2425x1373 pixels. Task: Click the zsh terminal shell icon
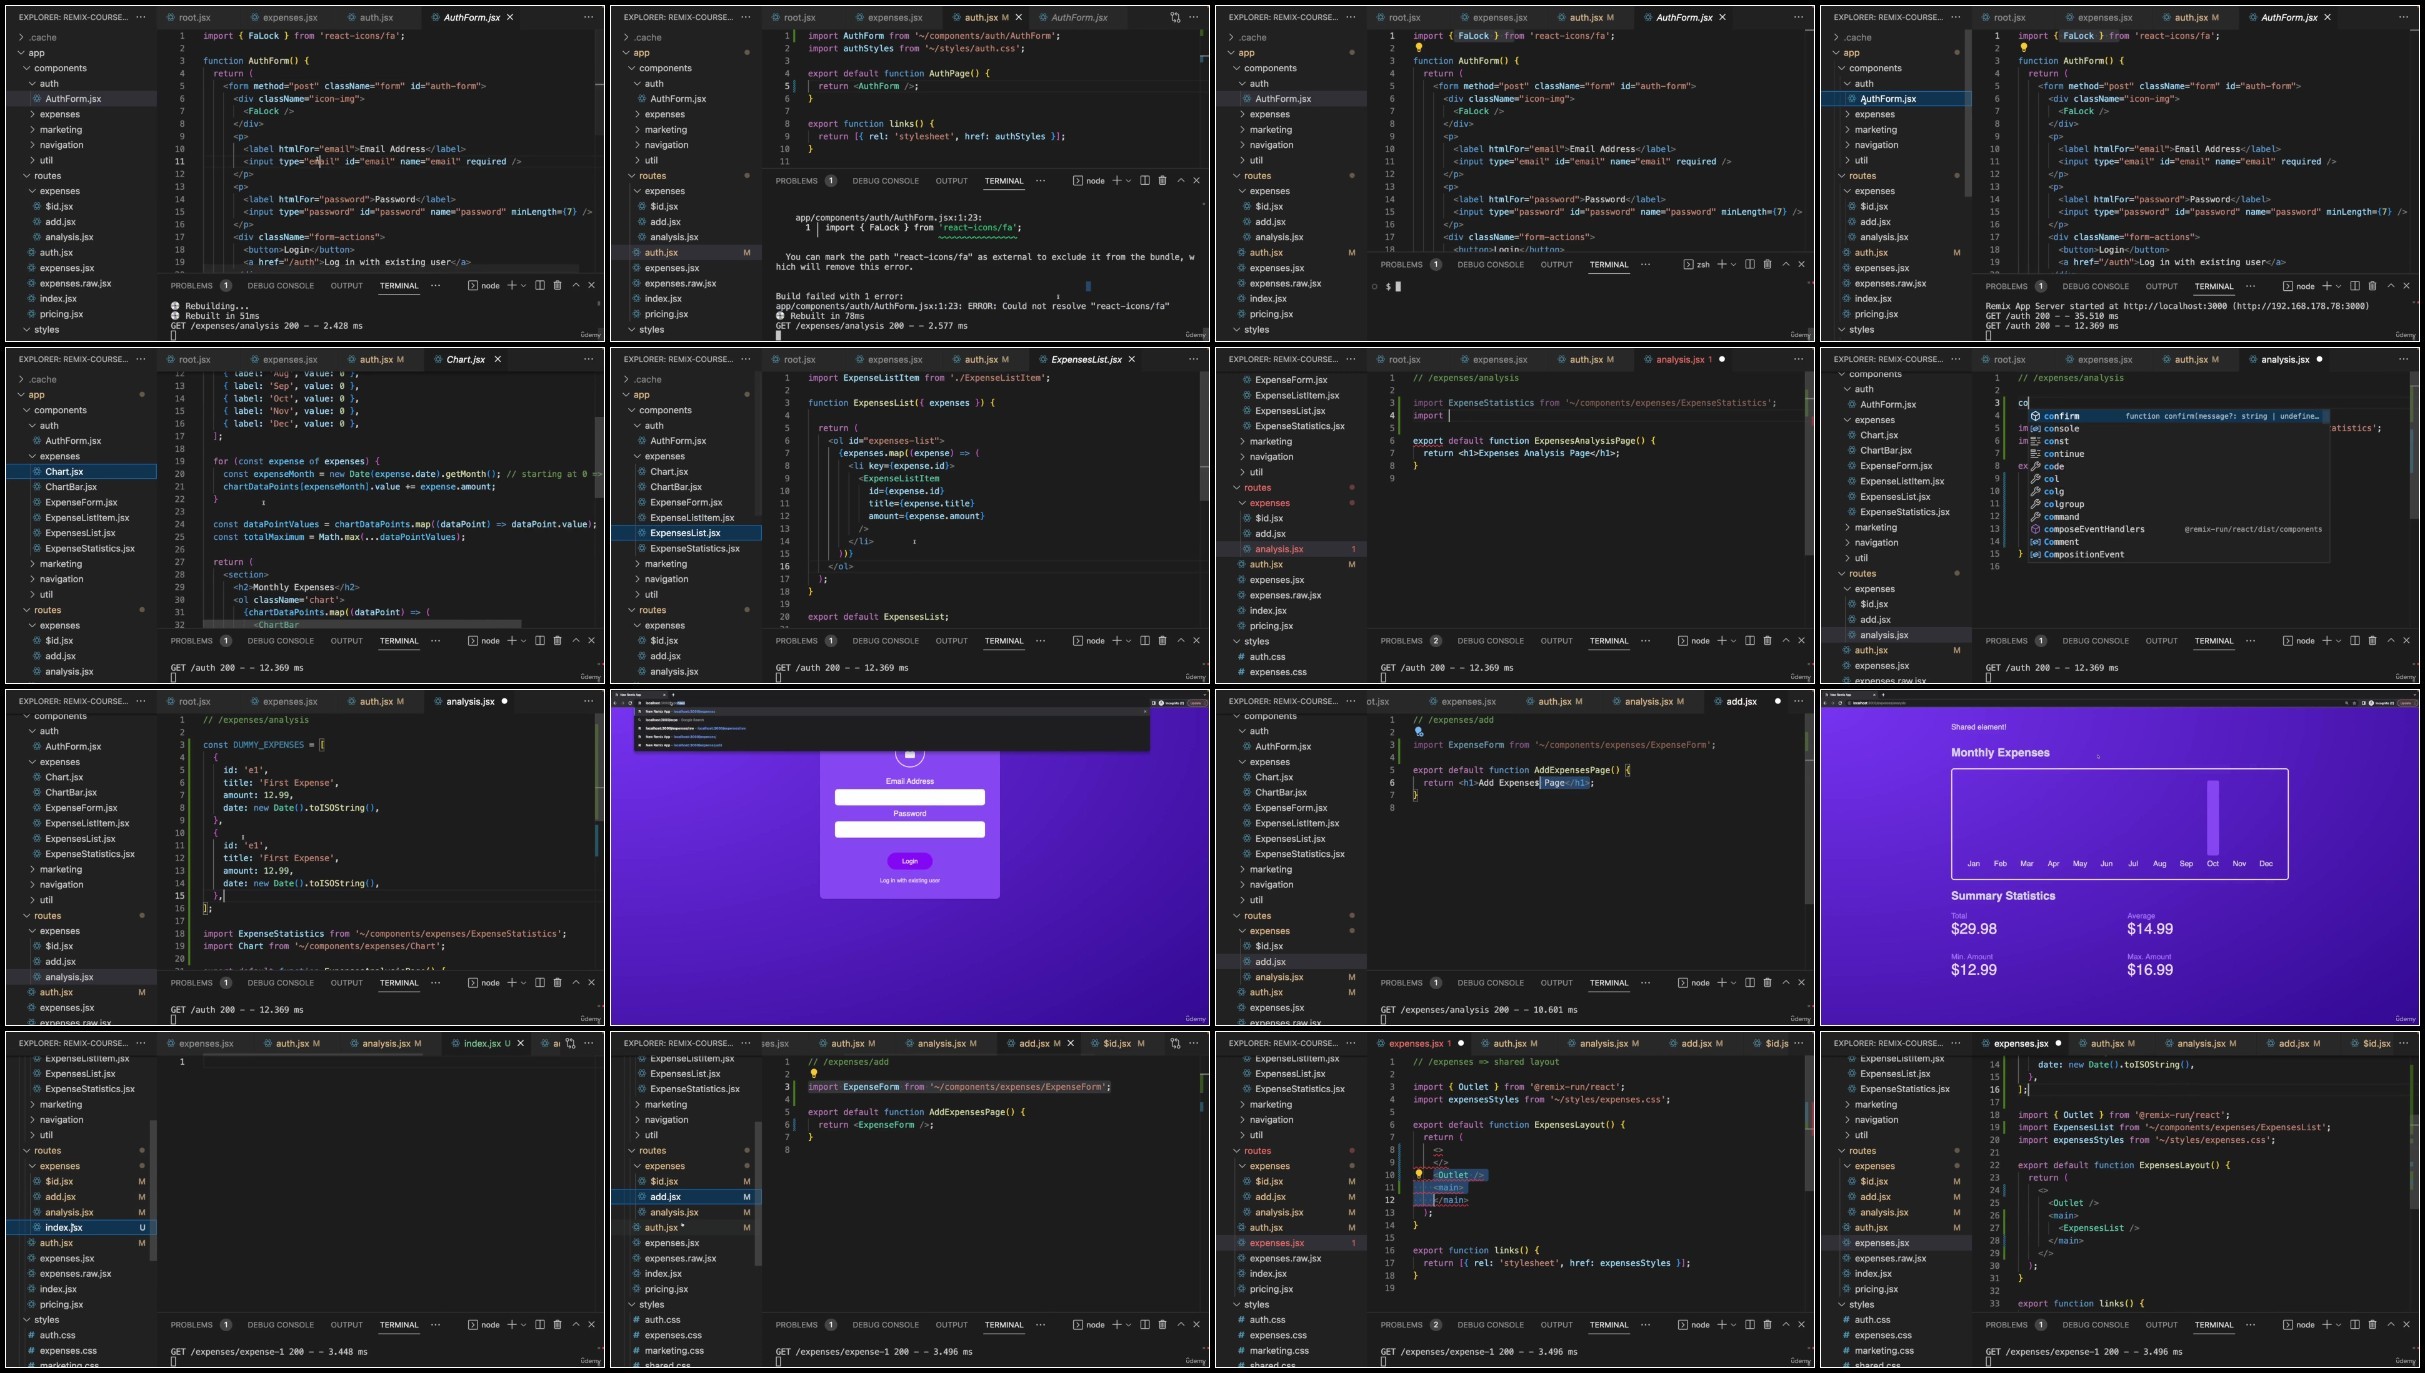click(x=1688, y=264)
